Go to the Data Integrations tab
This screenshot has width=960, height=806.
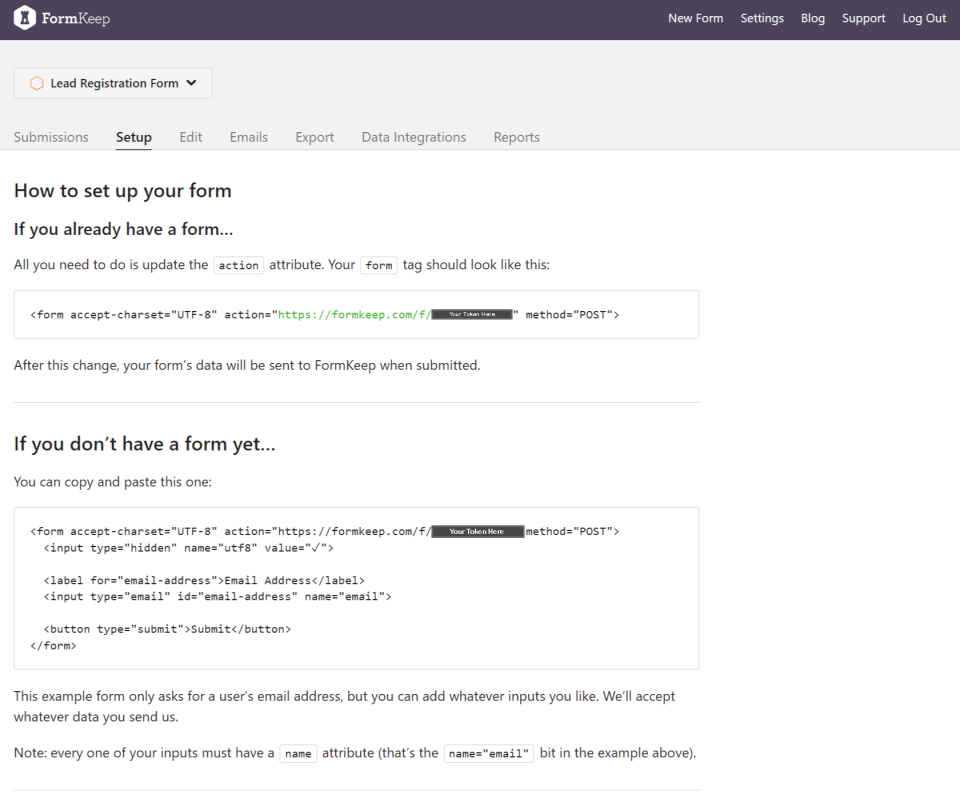[x=414, y=137]
